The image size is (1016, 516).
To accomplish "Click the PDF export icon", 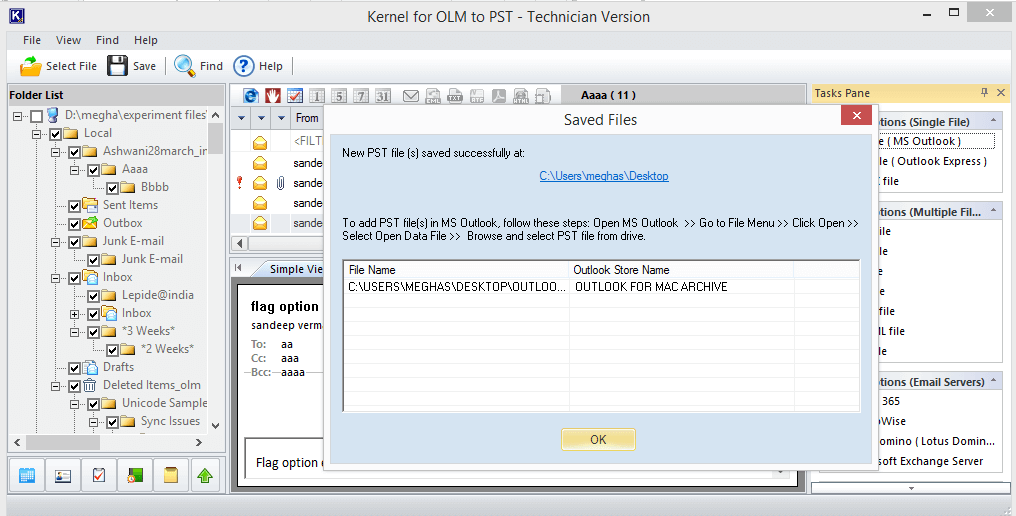I will pyautogui.click(x=499, y=96).
